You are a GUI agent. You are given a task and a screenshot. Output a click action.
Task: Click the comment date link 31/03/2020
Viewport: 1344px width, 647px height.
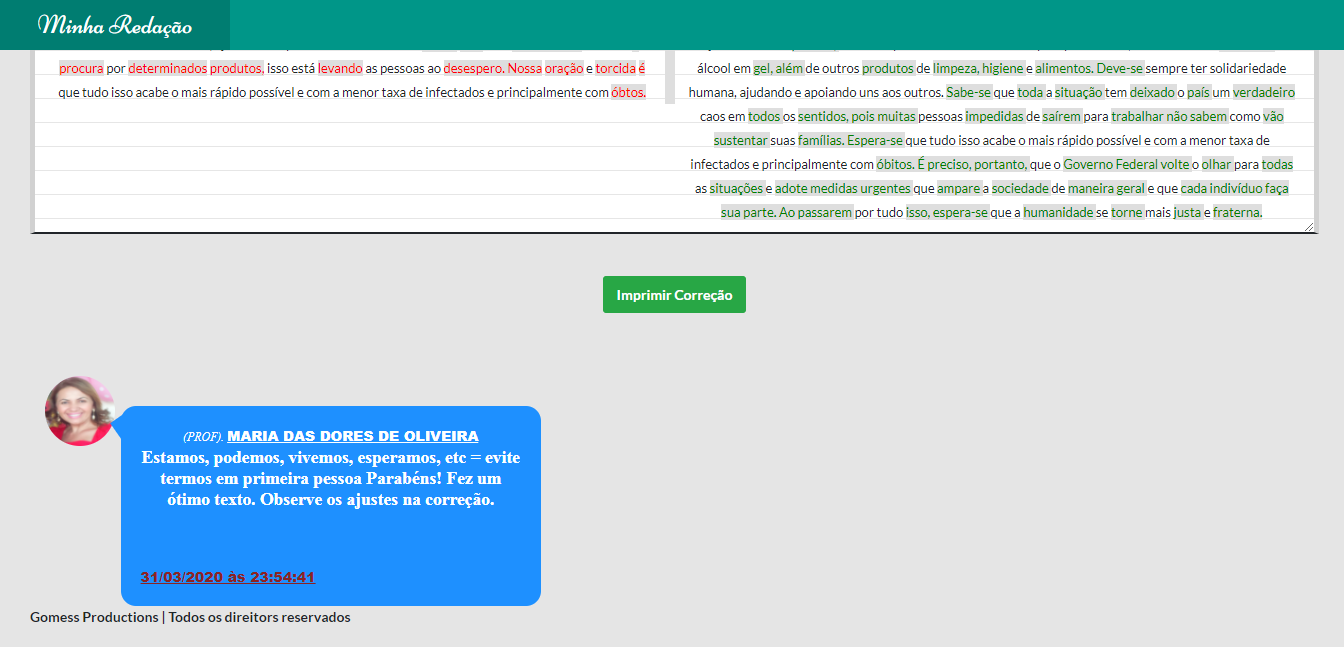228,576
